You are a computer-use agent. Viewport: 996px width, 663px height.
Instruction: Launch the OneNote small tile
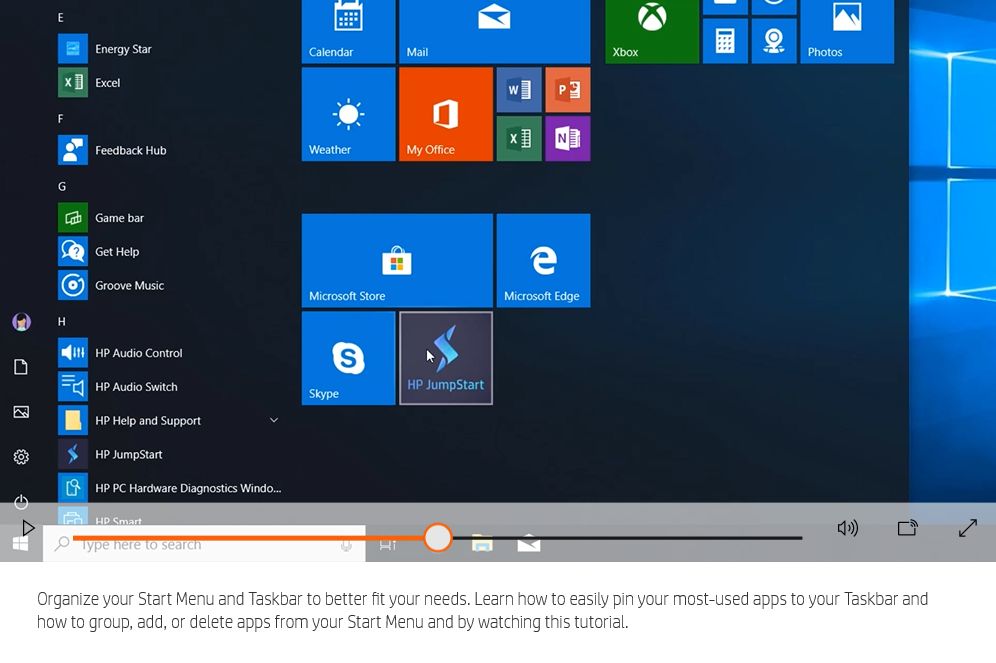coord(567,138)
